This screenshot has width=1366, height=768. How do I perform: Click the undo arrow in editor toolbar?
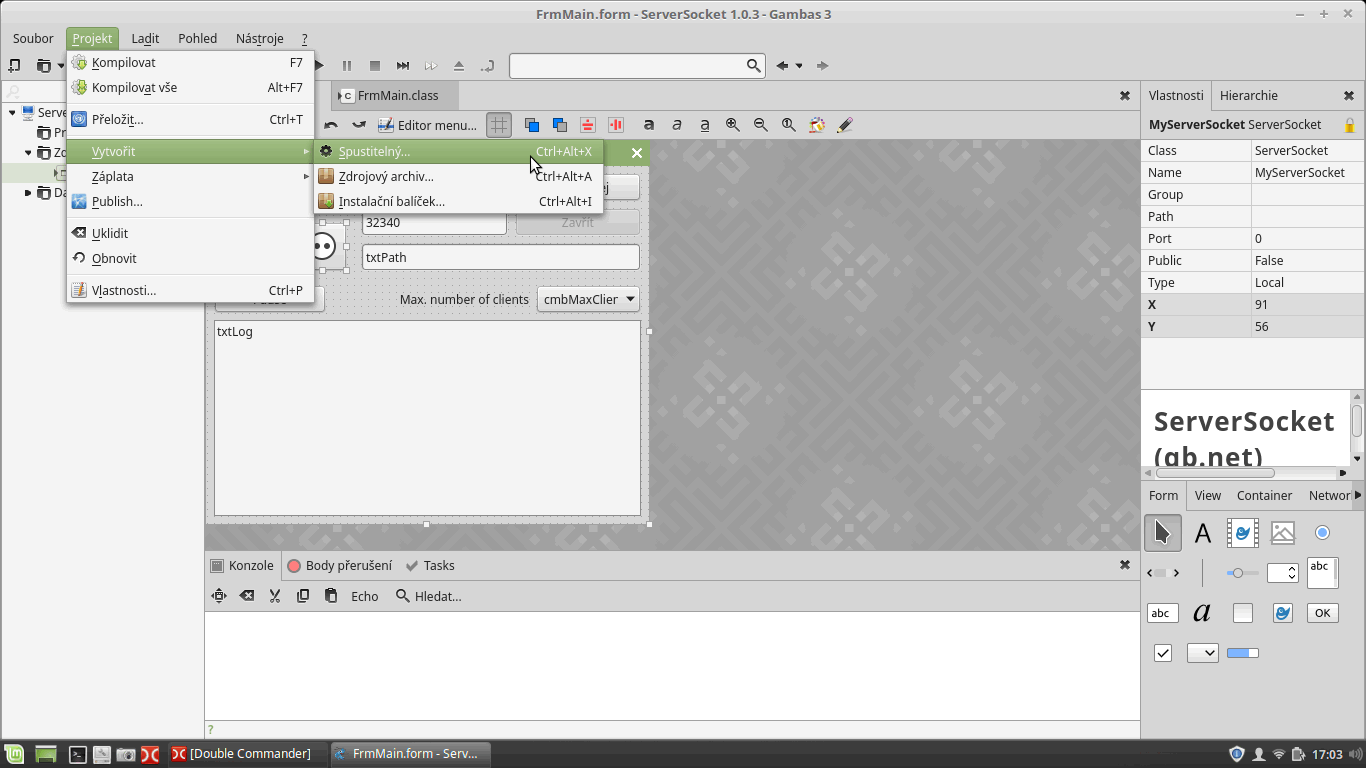[x=331, y=125]
